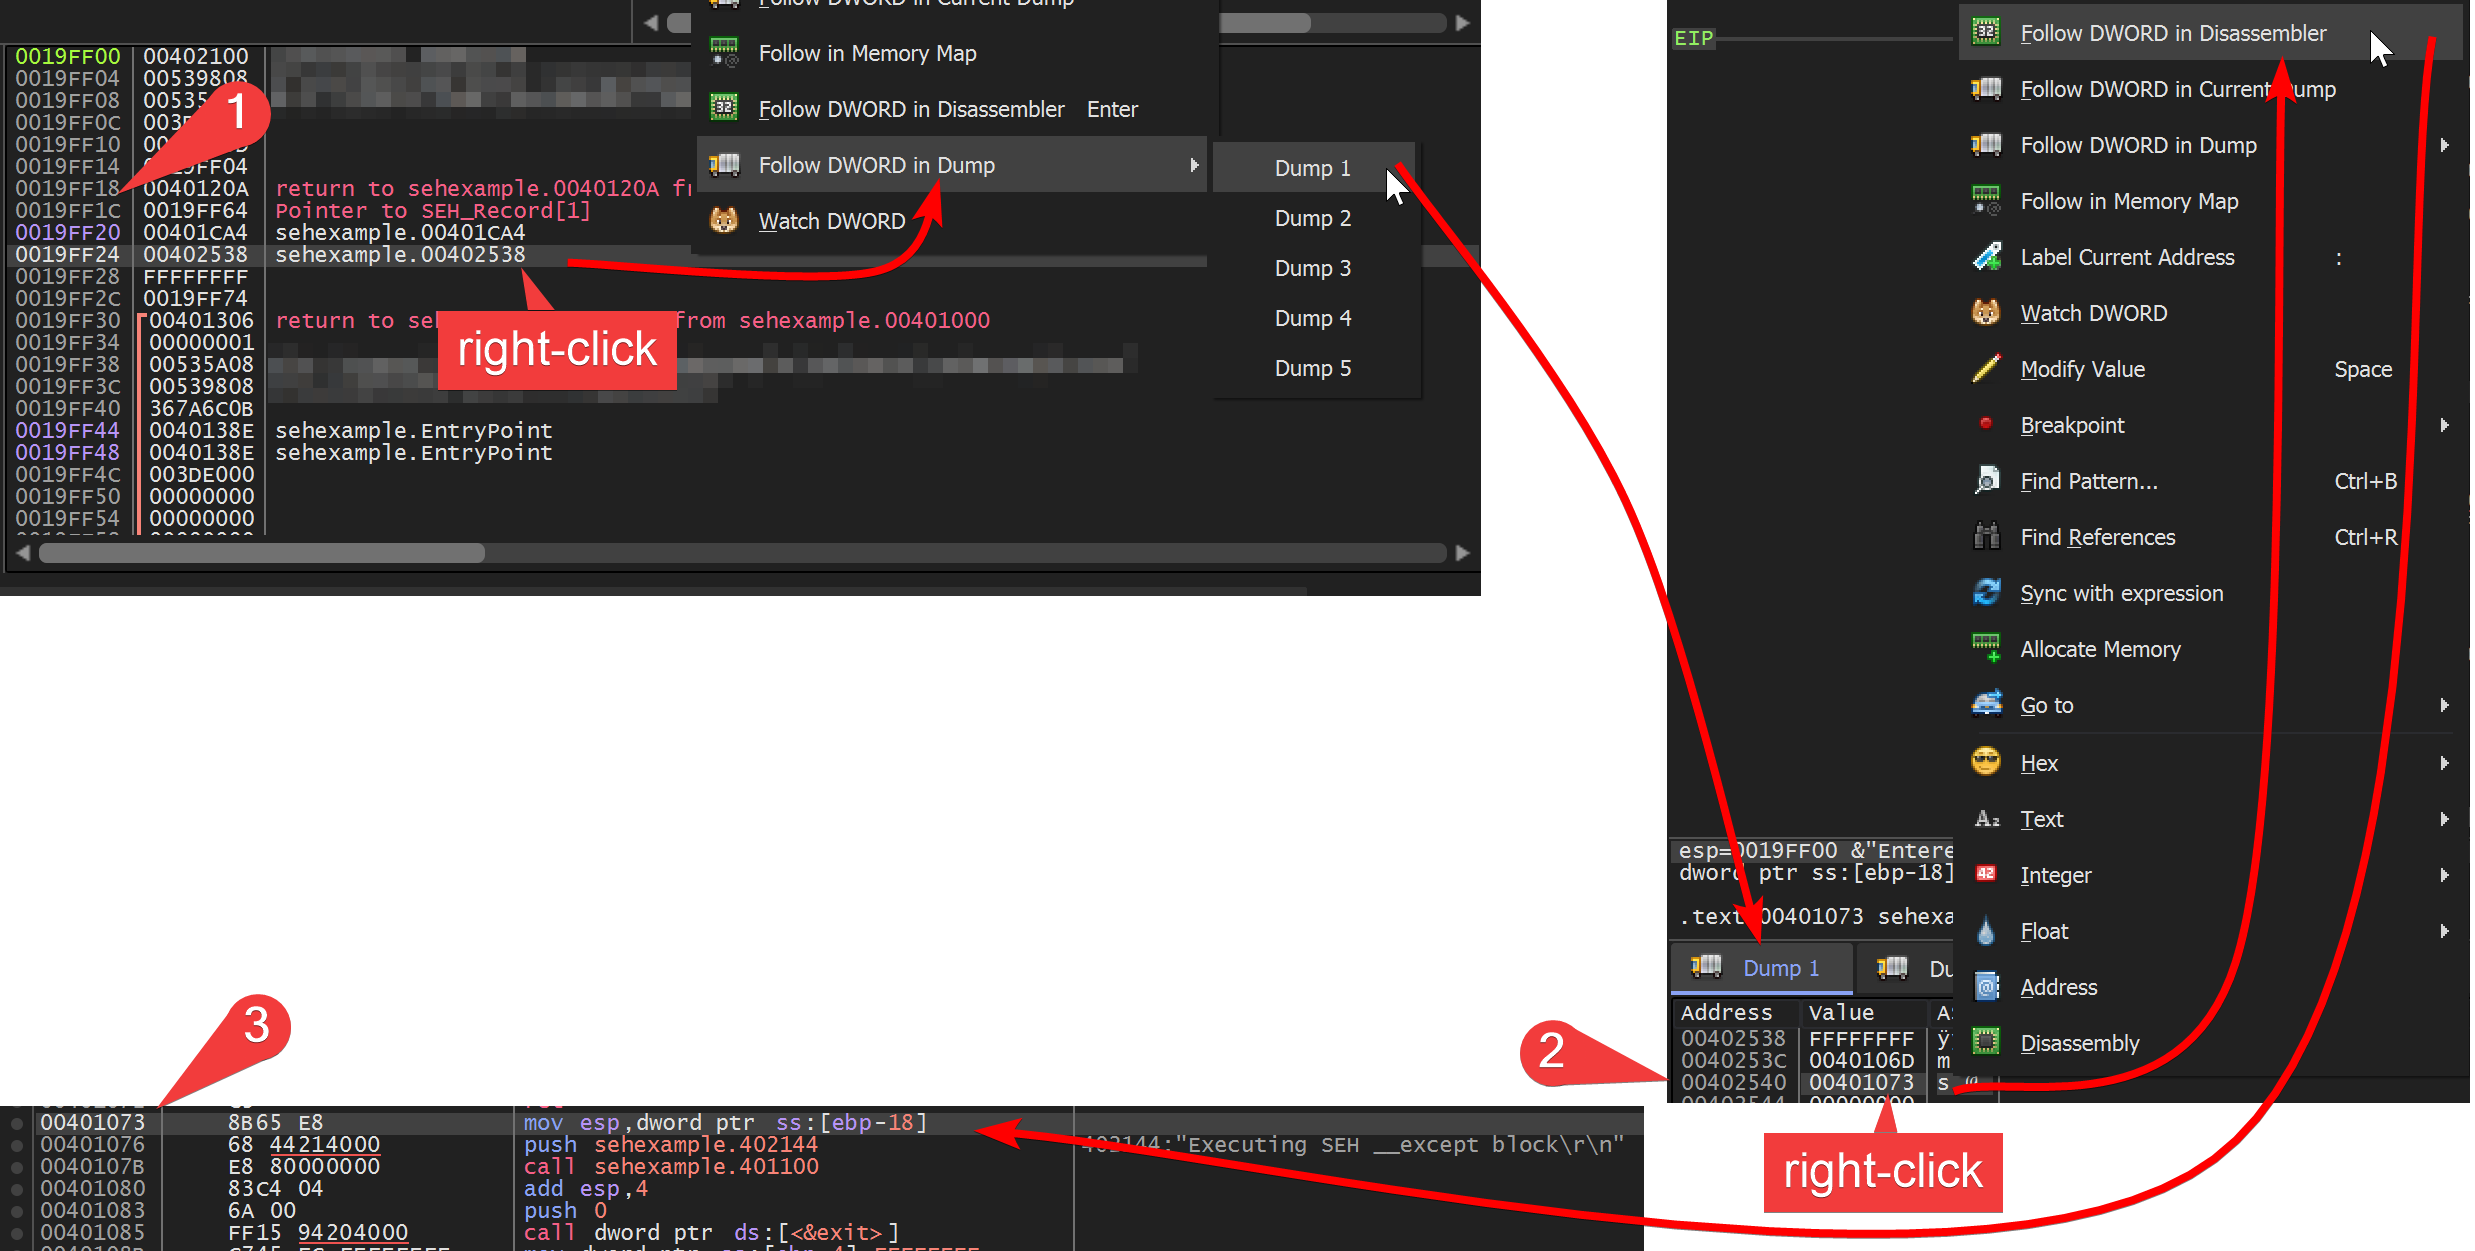Toggle the breakpoint dot at address 00401085
The height and width of the screenshot is (1251, 2475).
click(17, 1233)
